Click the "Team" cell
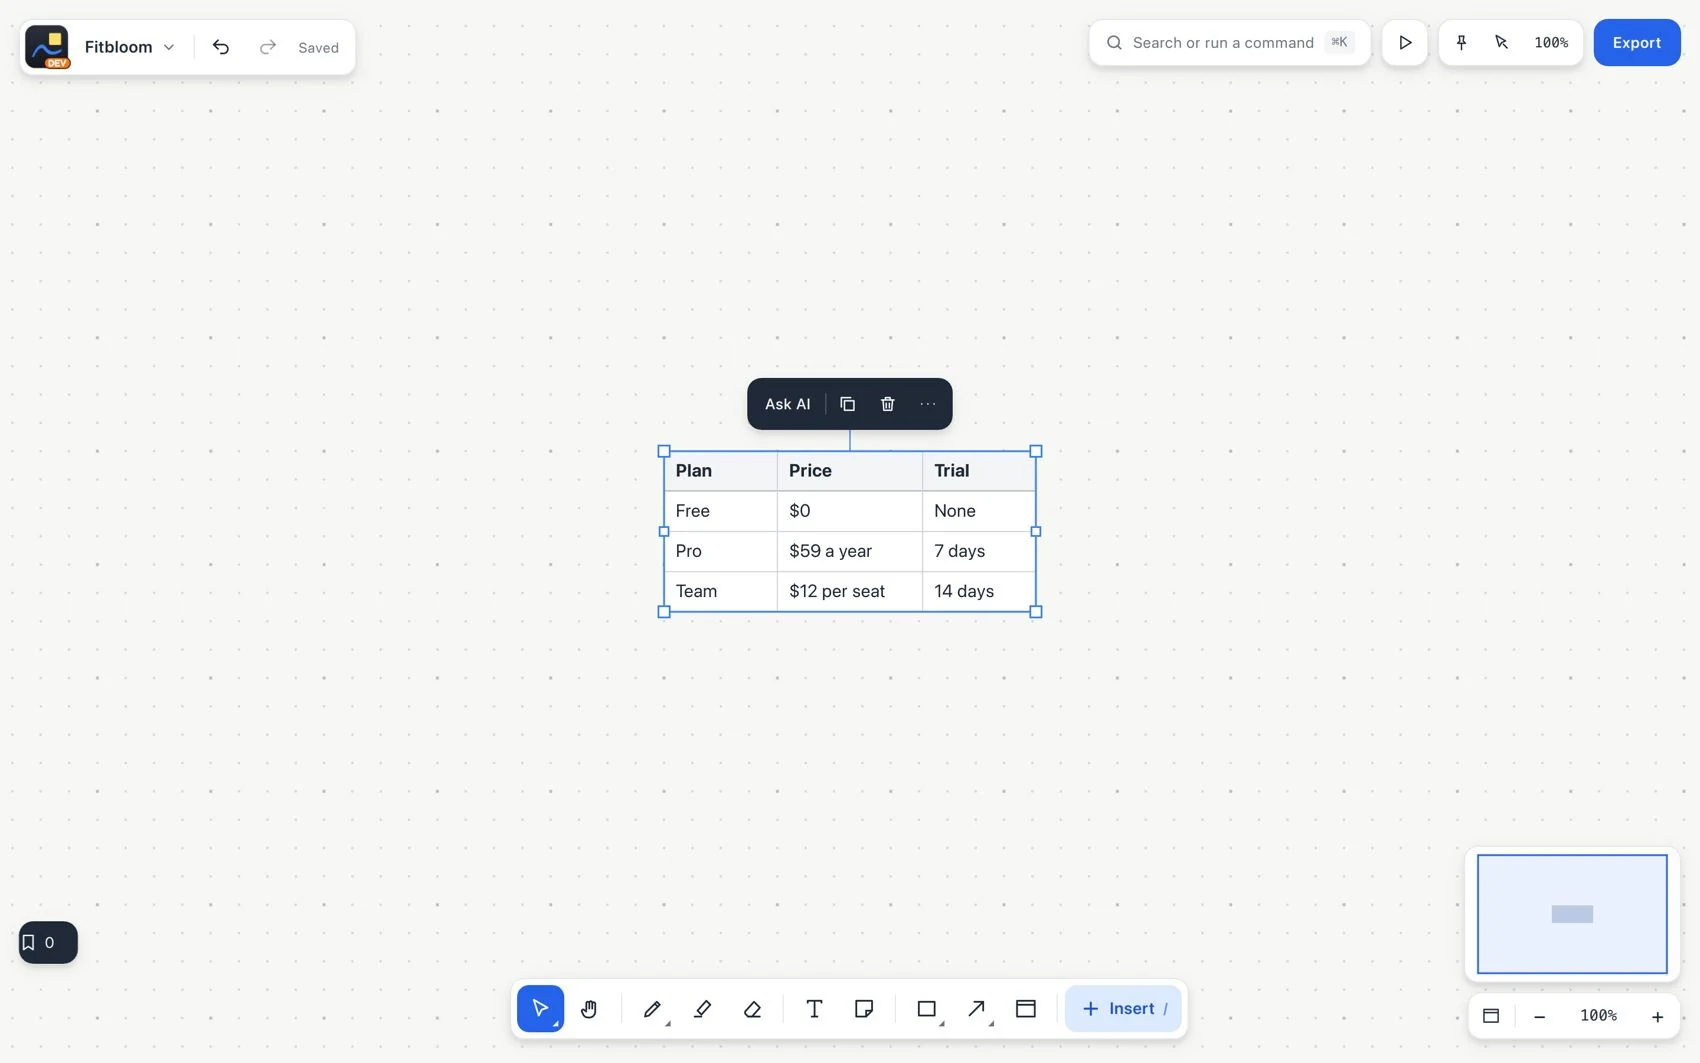Image resolution: width=1700 pixels, height=1063 pixels. (x=720, y=591)
